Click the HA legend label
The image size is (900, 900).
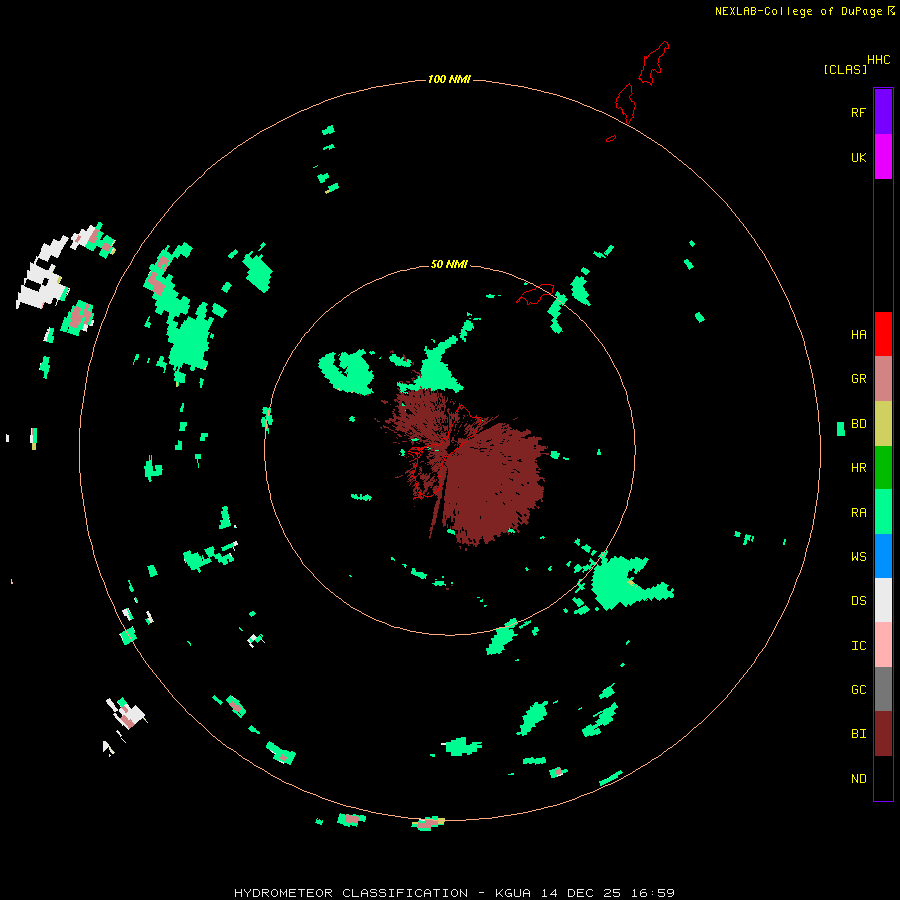click(x=858, y=334)
